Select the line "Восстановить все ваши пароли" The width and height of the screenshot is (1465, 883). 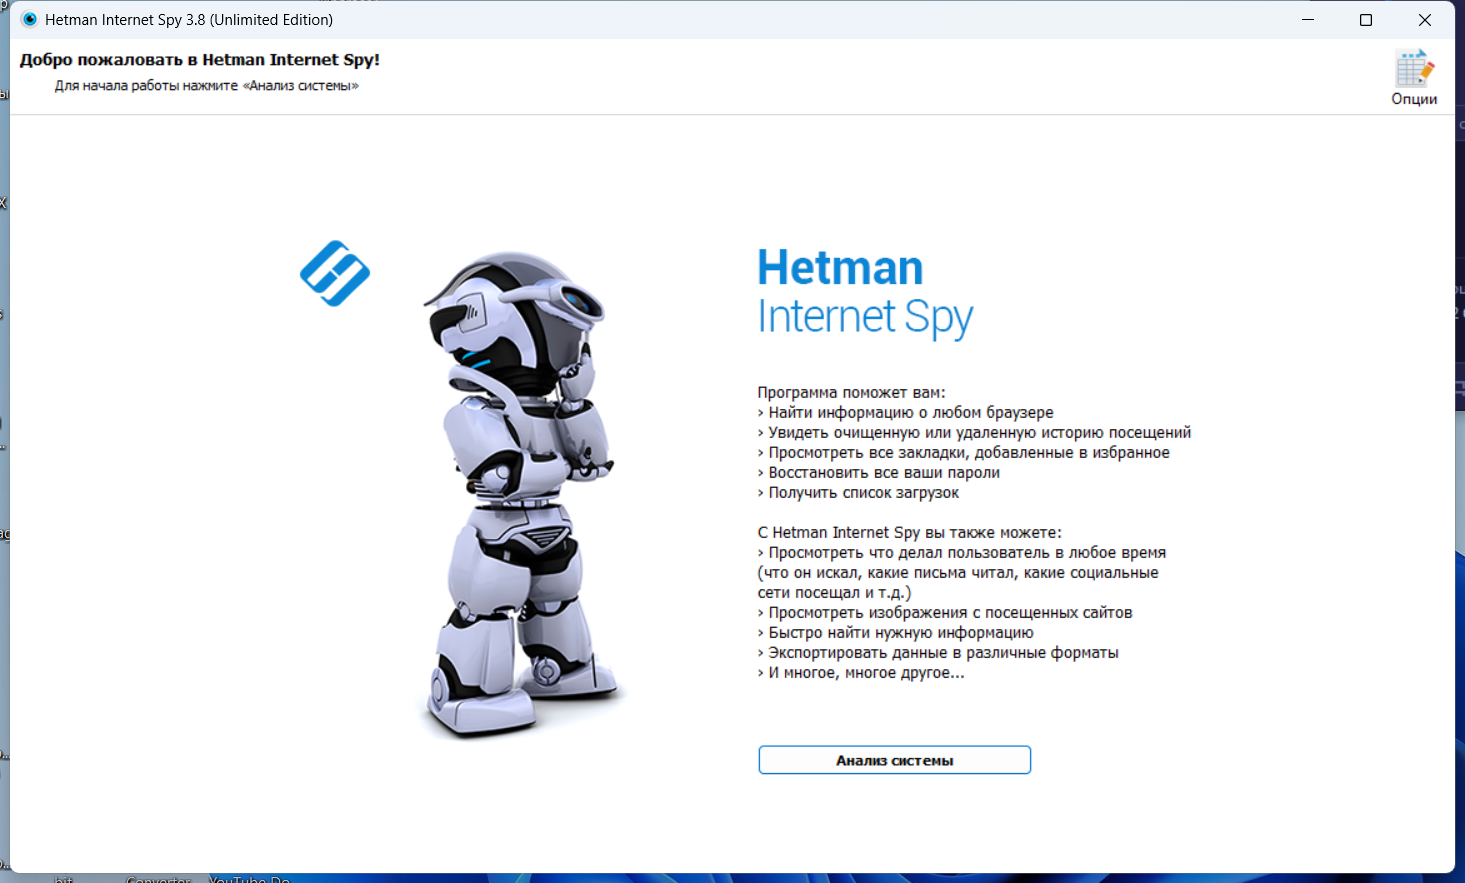884,473
